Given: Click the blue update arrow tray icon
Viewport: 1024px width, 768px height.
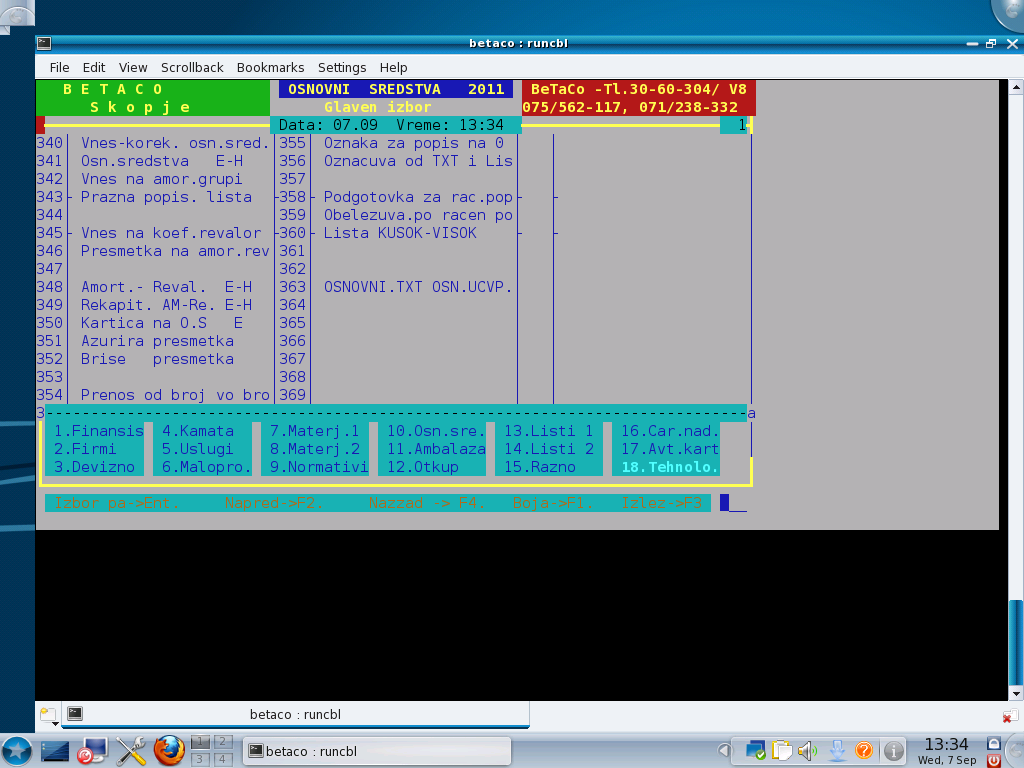Looking at the screenshot, I should pos(836,750).
